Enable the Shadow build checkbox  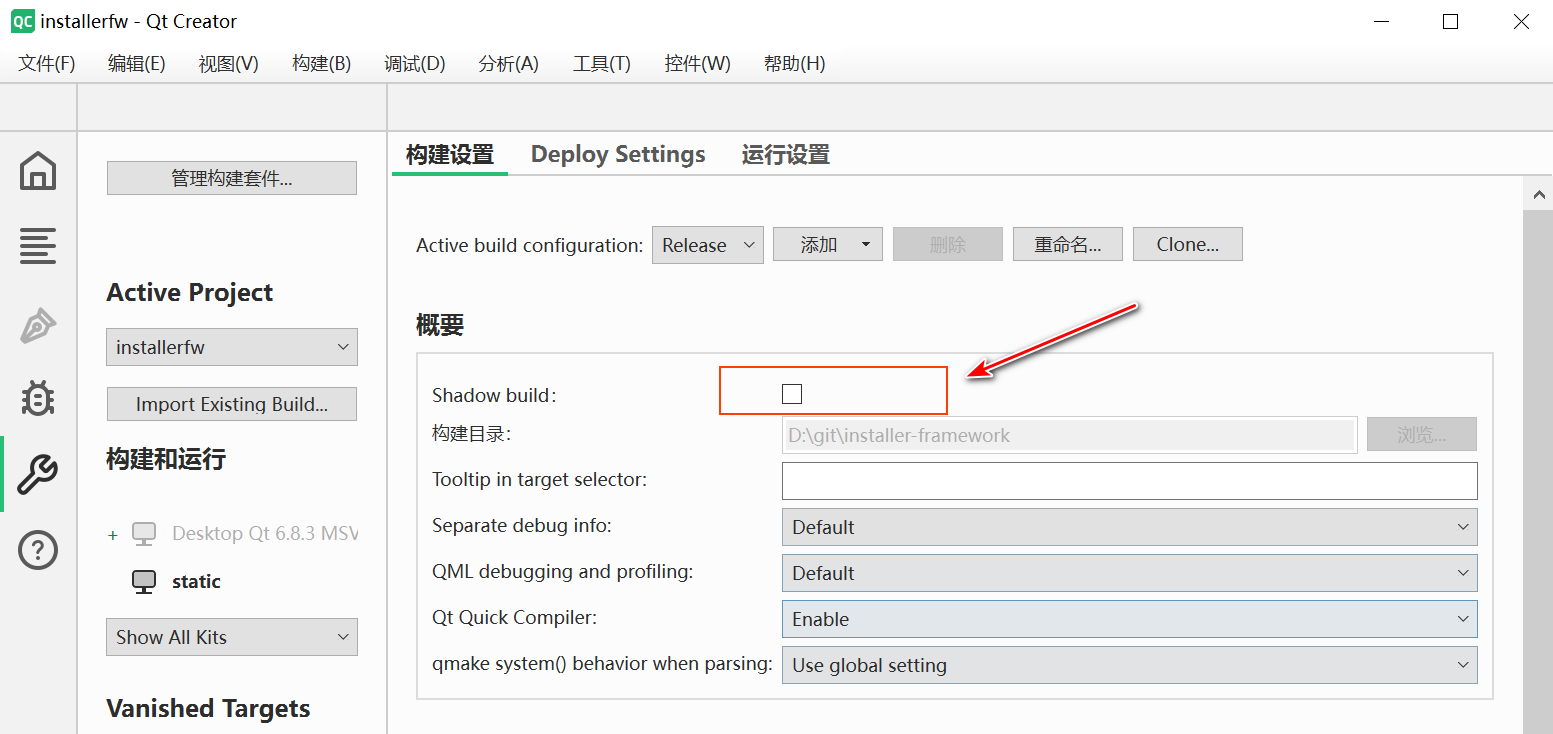click(x=792, y=394)
